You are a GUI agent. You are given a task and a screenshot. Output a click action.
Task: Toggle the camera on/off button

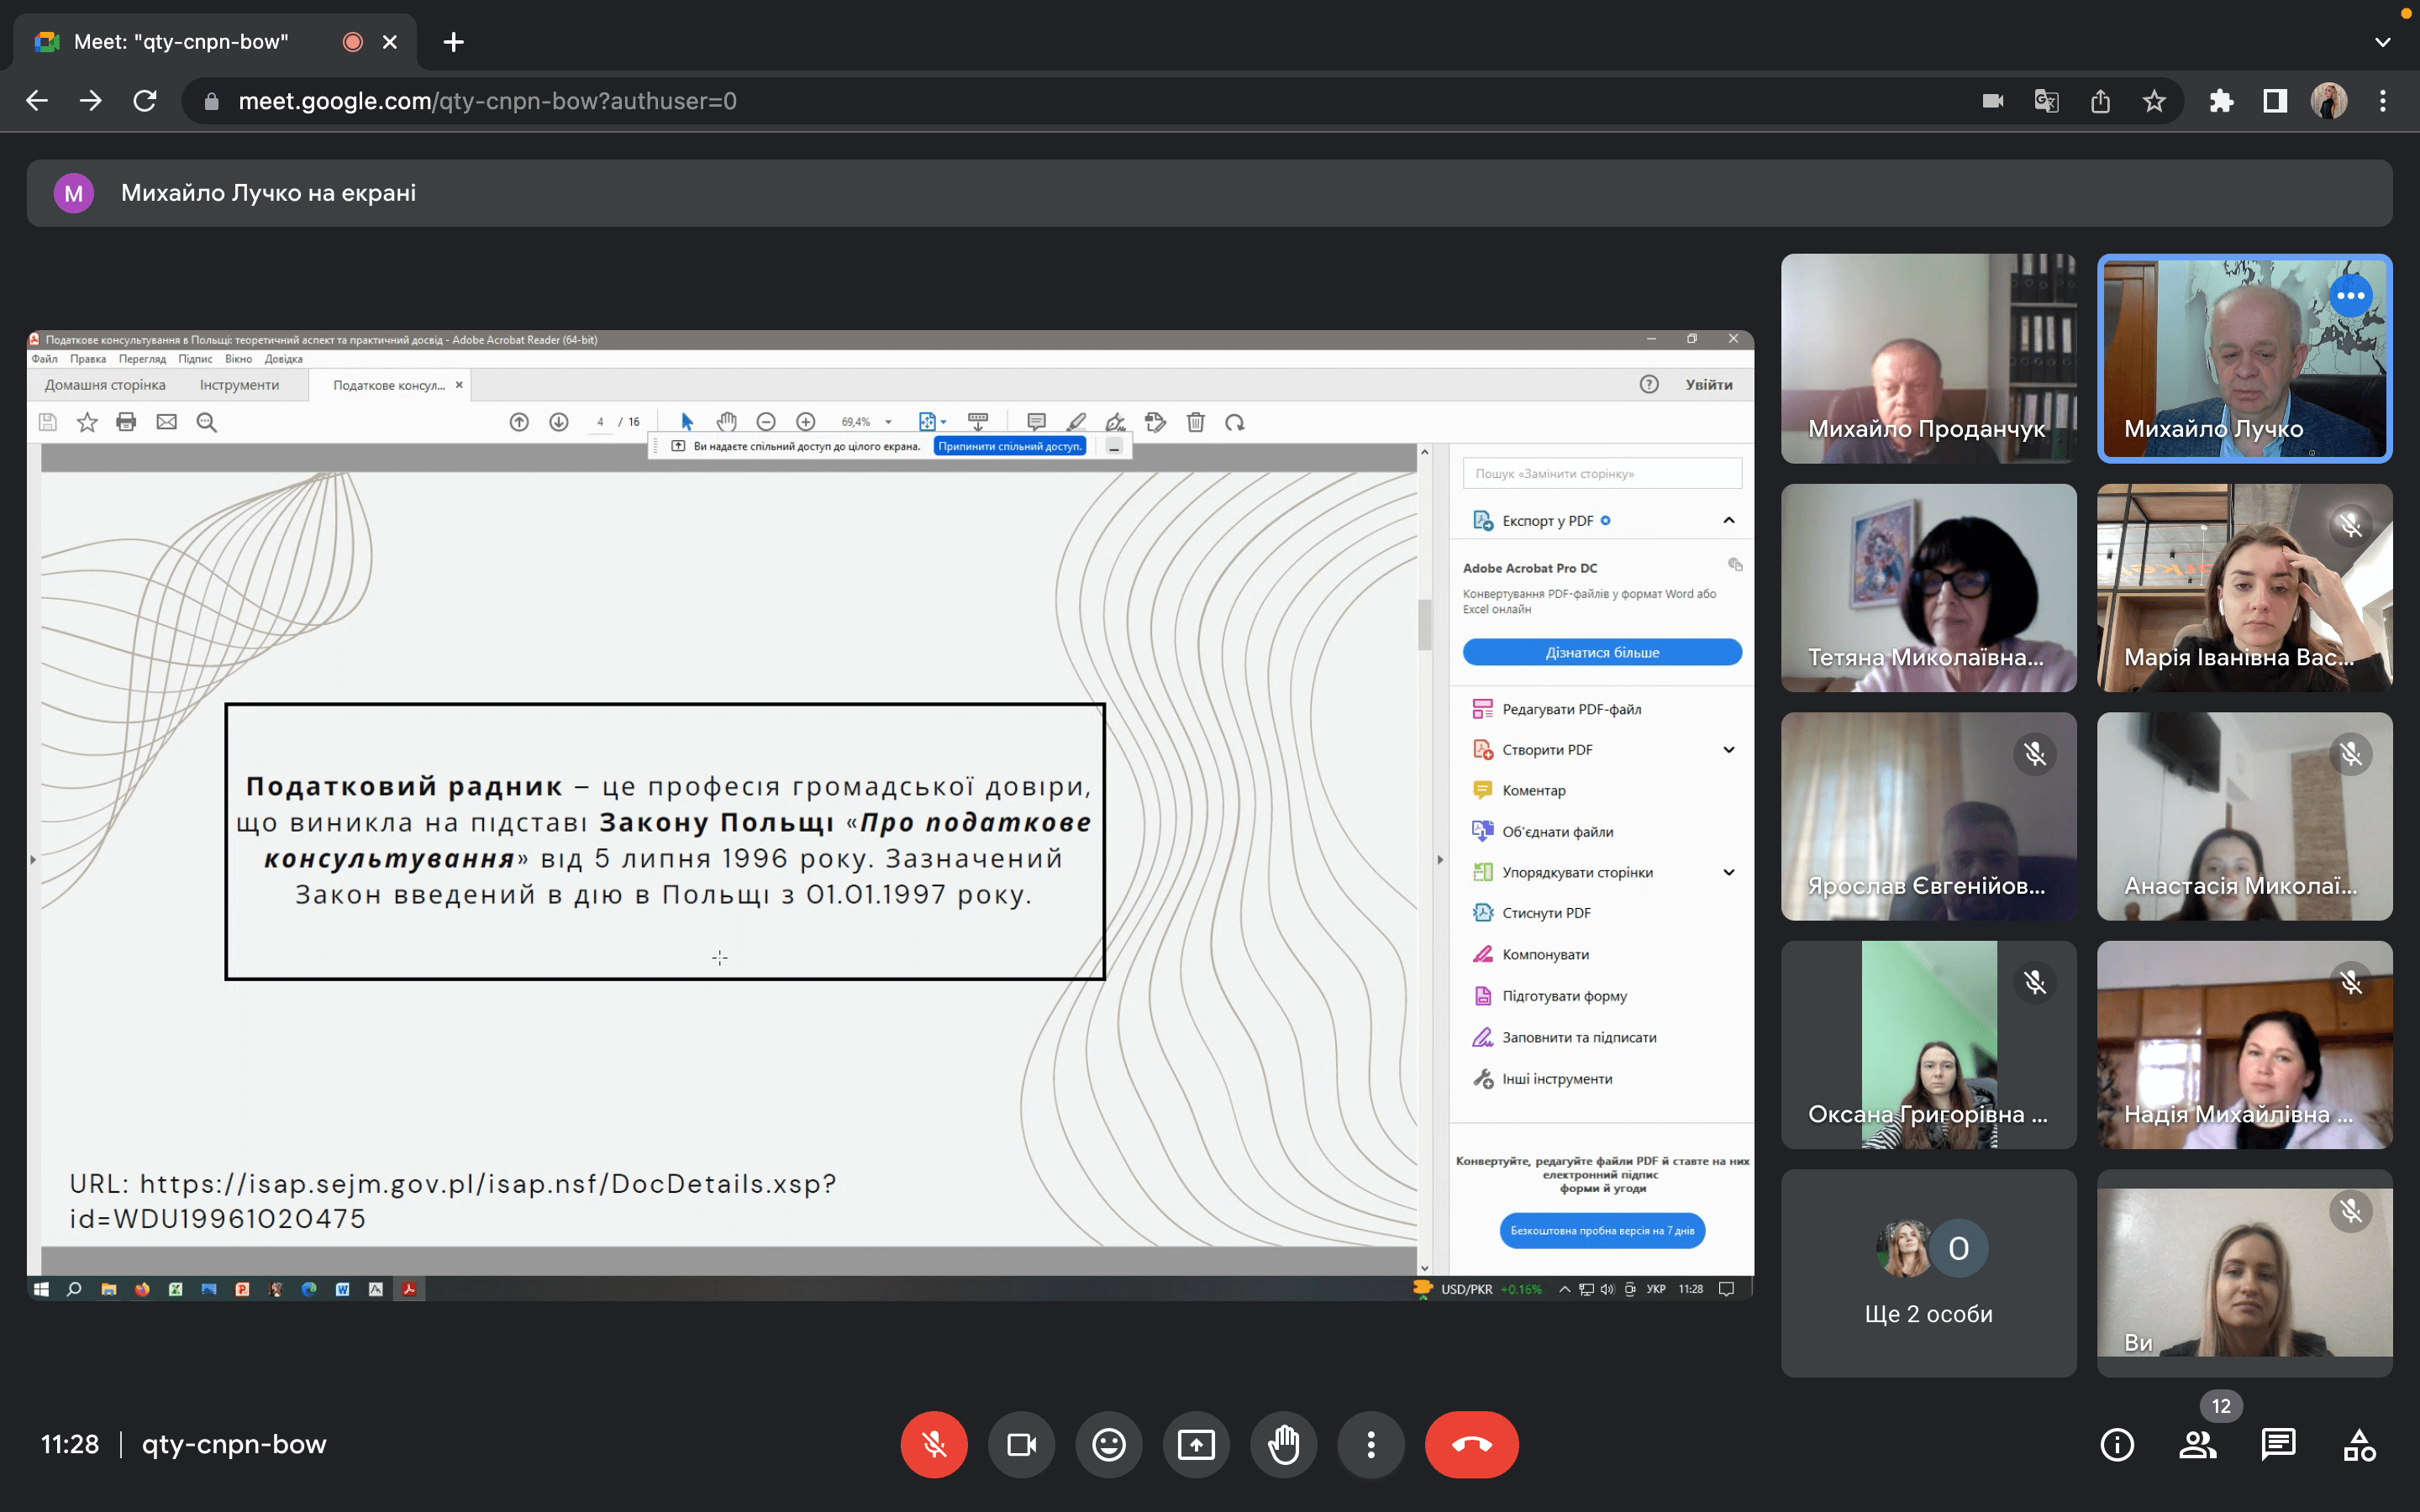(x=1021, y=1444)
